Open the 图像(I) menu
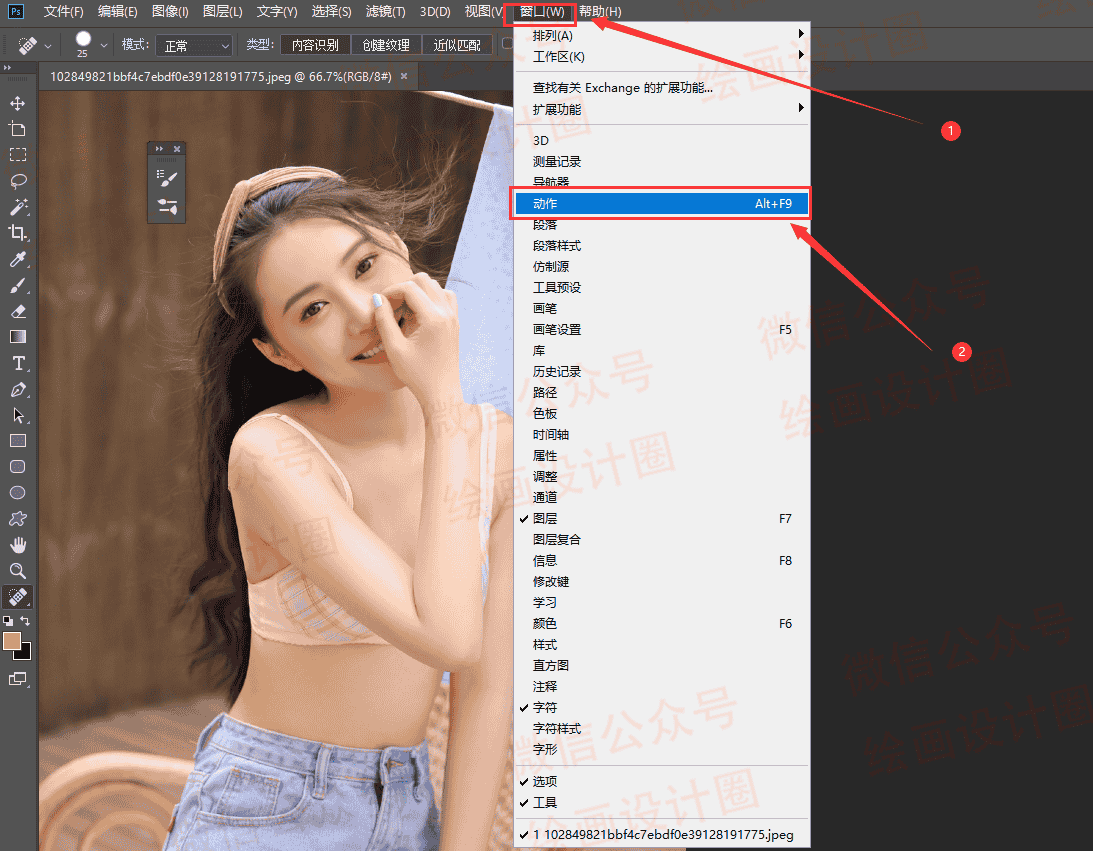1093x851 pixels. (x=170, y=12)
